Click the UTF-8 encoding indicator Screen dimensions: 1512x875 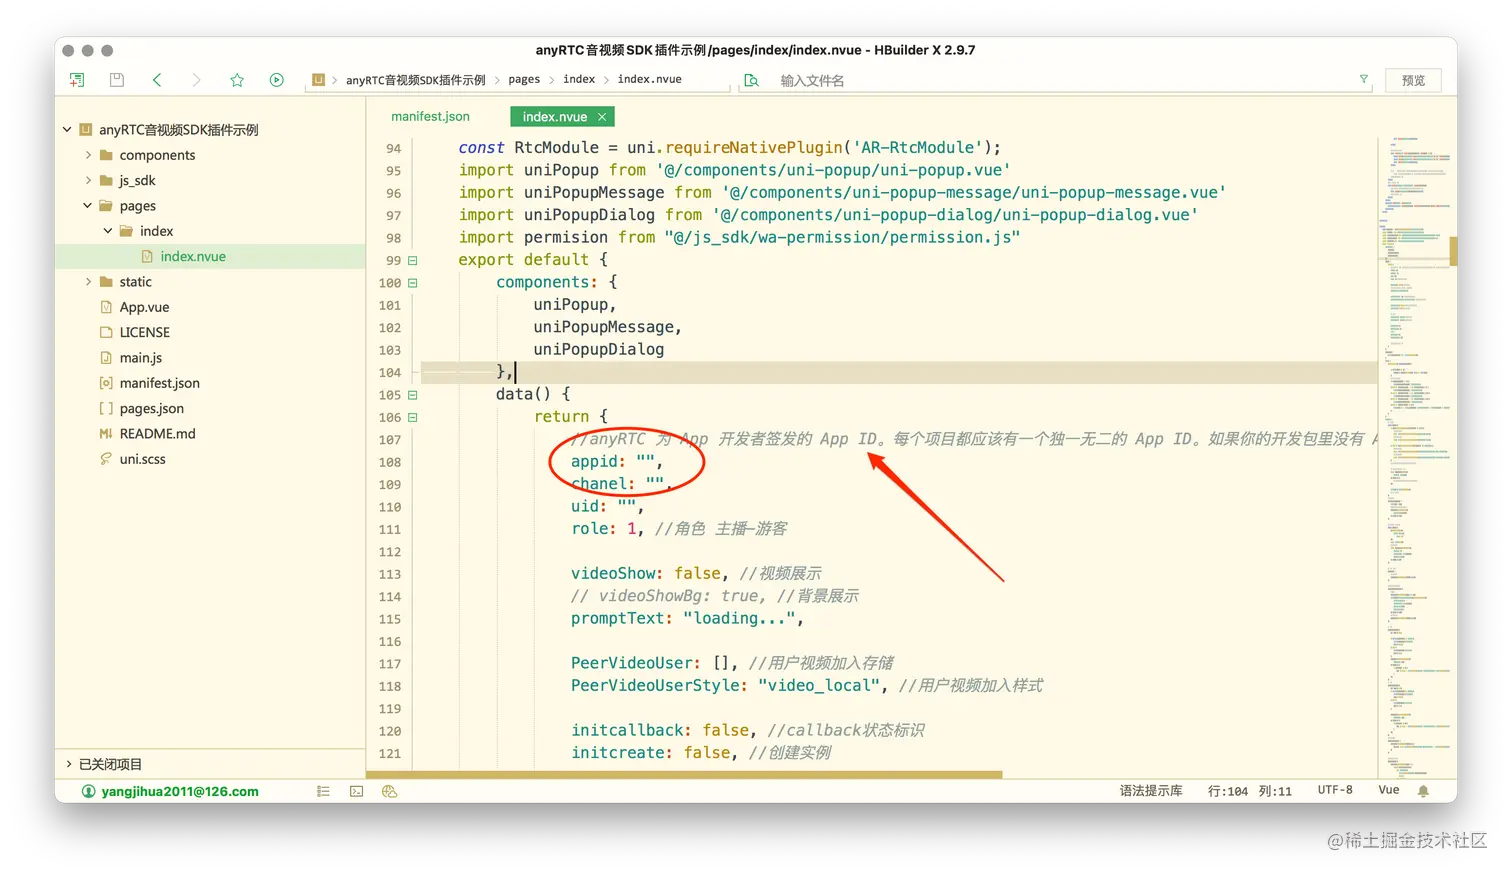click(1335, 790)
